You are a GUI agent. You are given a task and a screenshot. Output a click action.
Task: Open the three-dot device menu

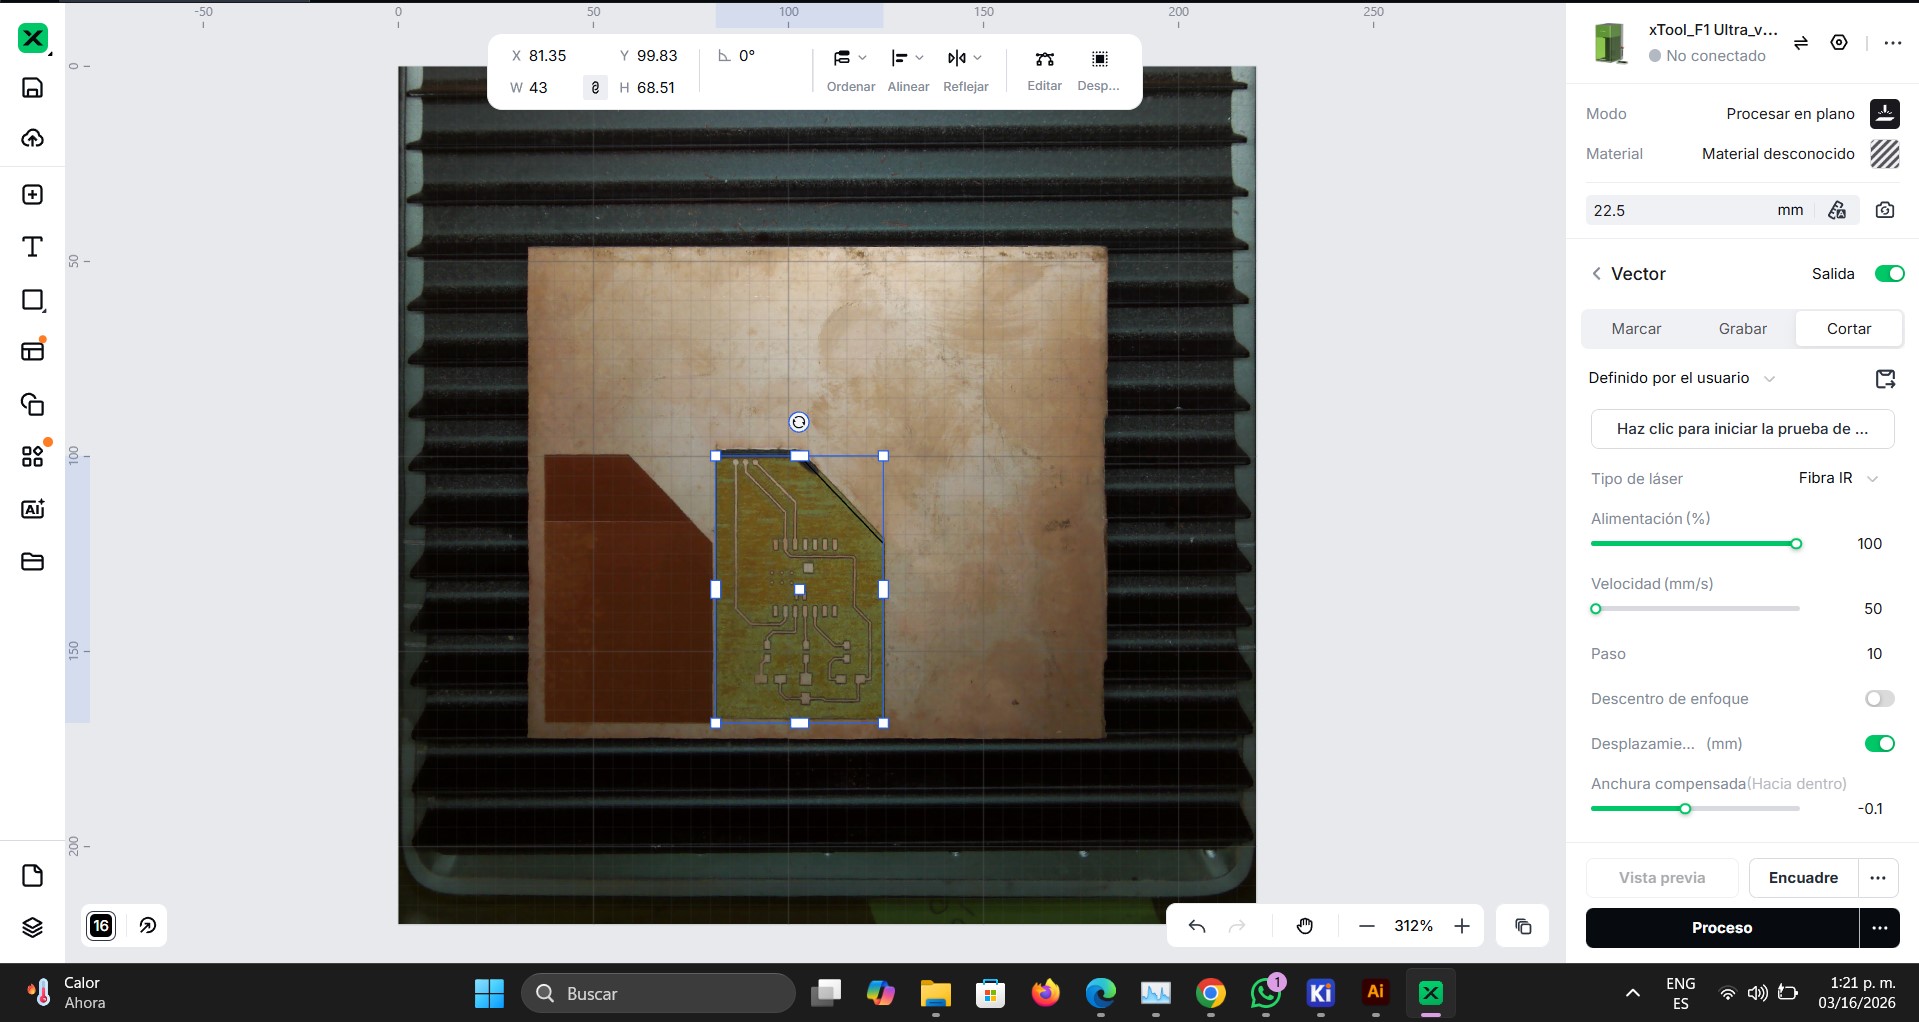(x=1893, y=43)
